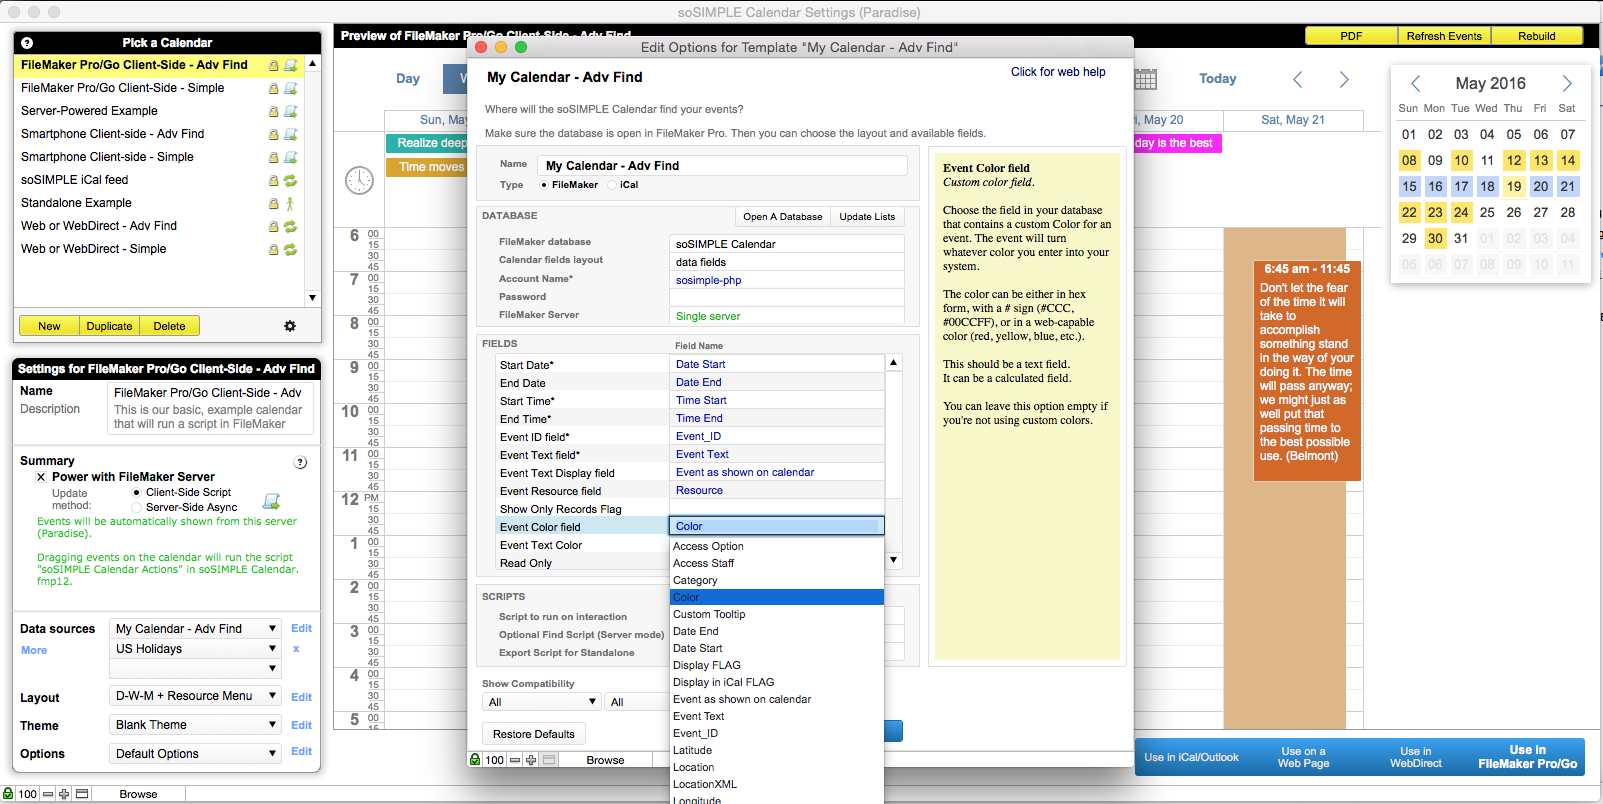Toggle the status toolbar icon in the main window status bar
This screenshot has width=1603, height=804.
tap(82, 794)
